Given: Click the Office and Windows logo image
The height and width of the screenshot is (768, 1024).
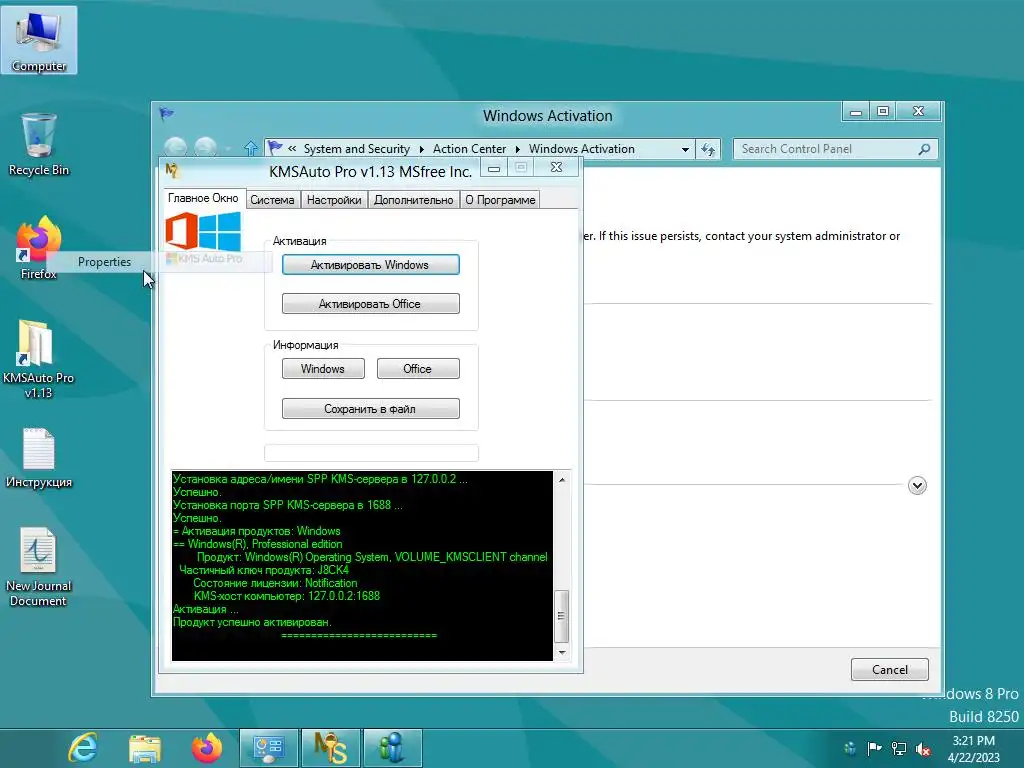Looking at the screenshot, I should [203, 231].
